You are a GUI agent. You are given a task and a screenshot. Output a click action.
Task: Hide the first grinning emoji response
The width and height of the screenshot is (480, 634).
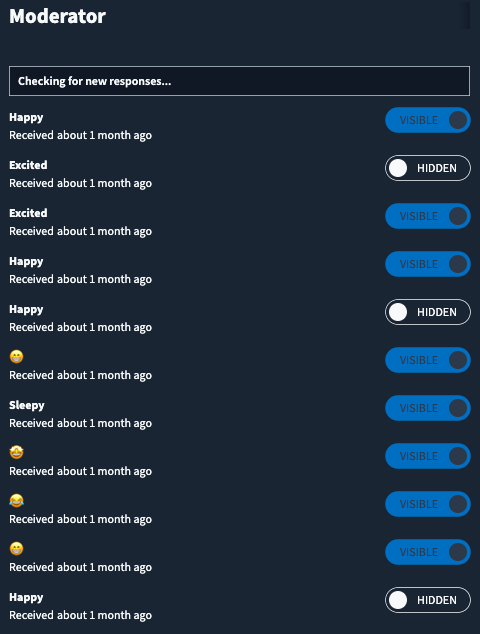tap(428, 360)
